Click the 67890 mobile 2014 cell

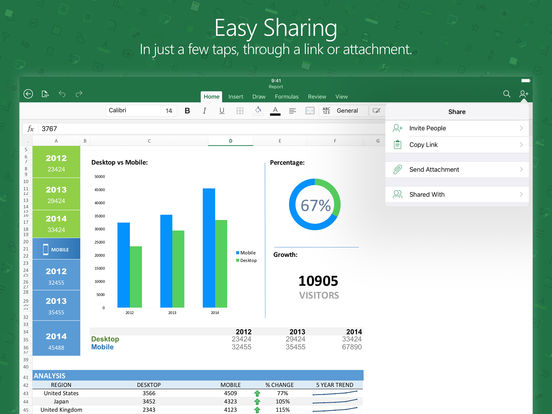pyautogui.click(x=352, y=347)
